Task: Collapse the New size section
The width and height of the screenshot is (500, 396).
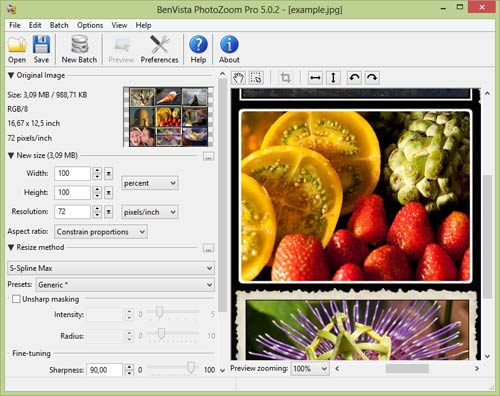Action: coord(11,156)
